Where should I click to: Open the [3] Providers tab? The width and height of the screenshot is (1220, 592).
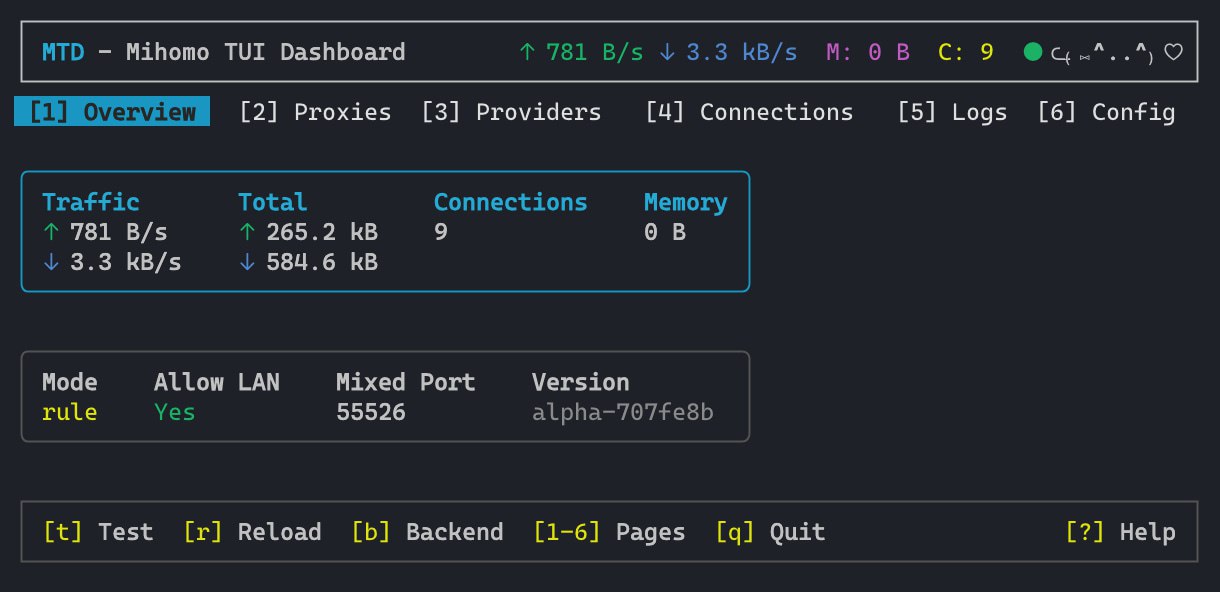[x=511, y=112]
